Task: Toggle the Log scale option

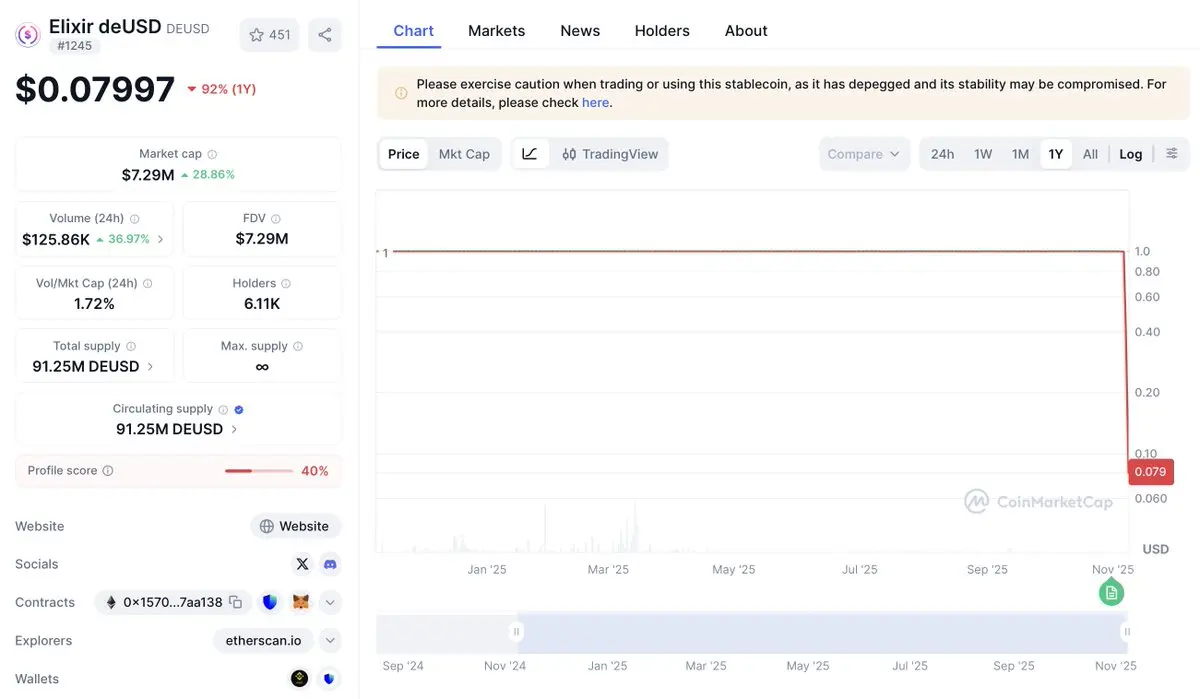Action: 1131,154
